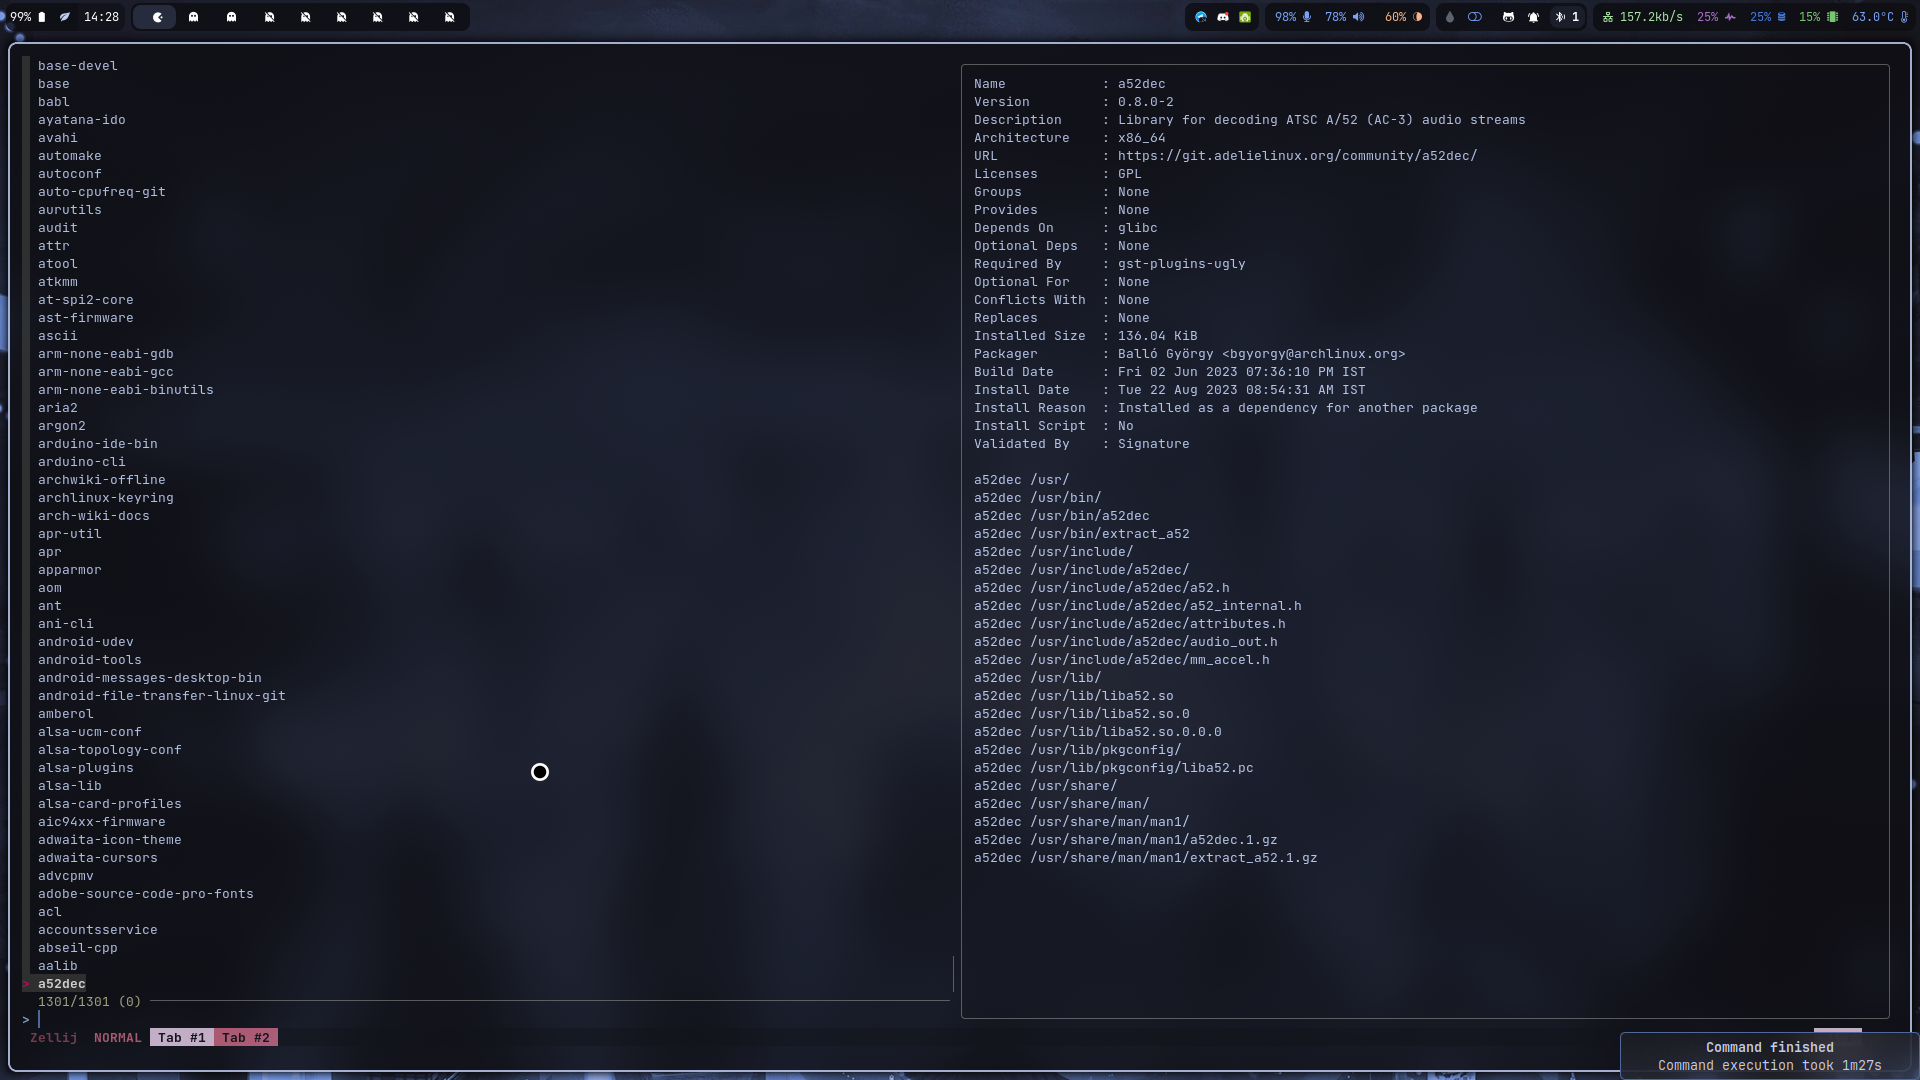Click the toggle pill icon in the bar
Viewport: 1920px width, 1080px height.
1475,17
